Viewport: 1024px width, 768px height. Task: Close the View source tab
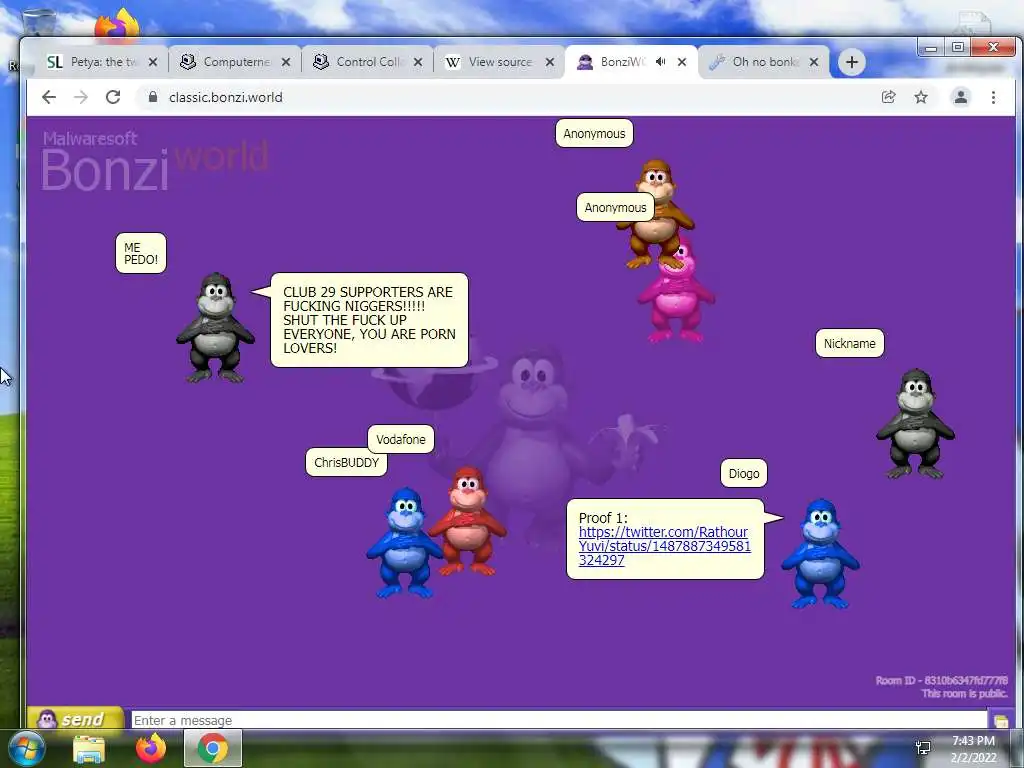550,62
